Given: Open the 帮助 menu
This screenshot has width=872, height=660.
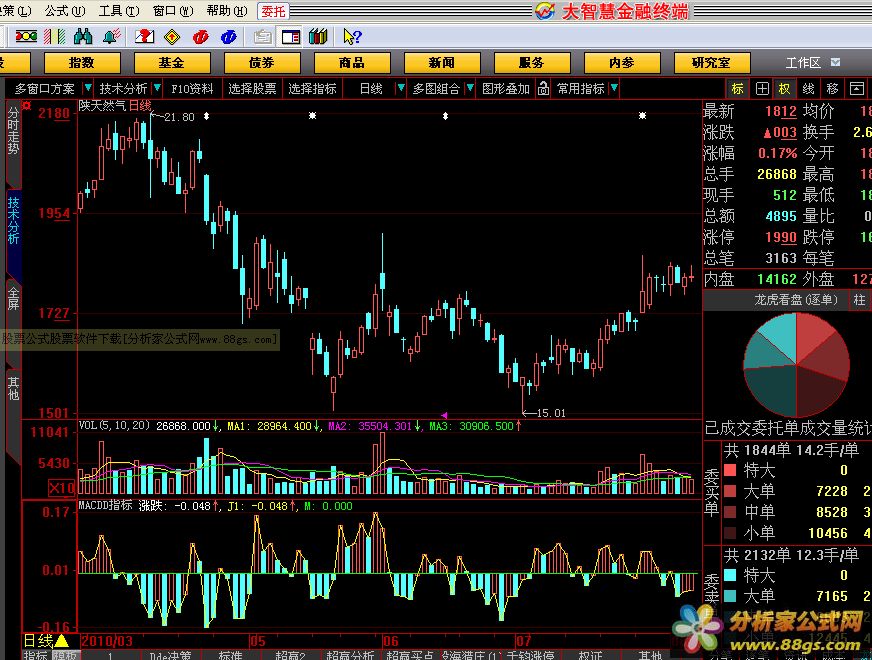Looking at the screenshot, I should (227, 11).
